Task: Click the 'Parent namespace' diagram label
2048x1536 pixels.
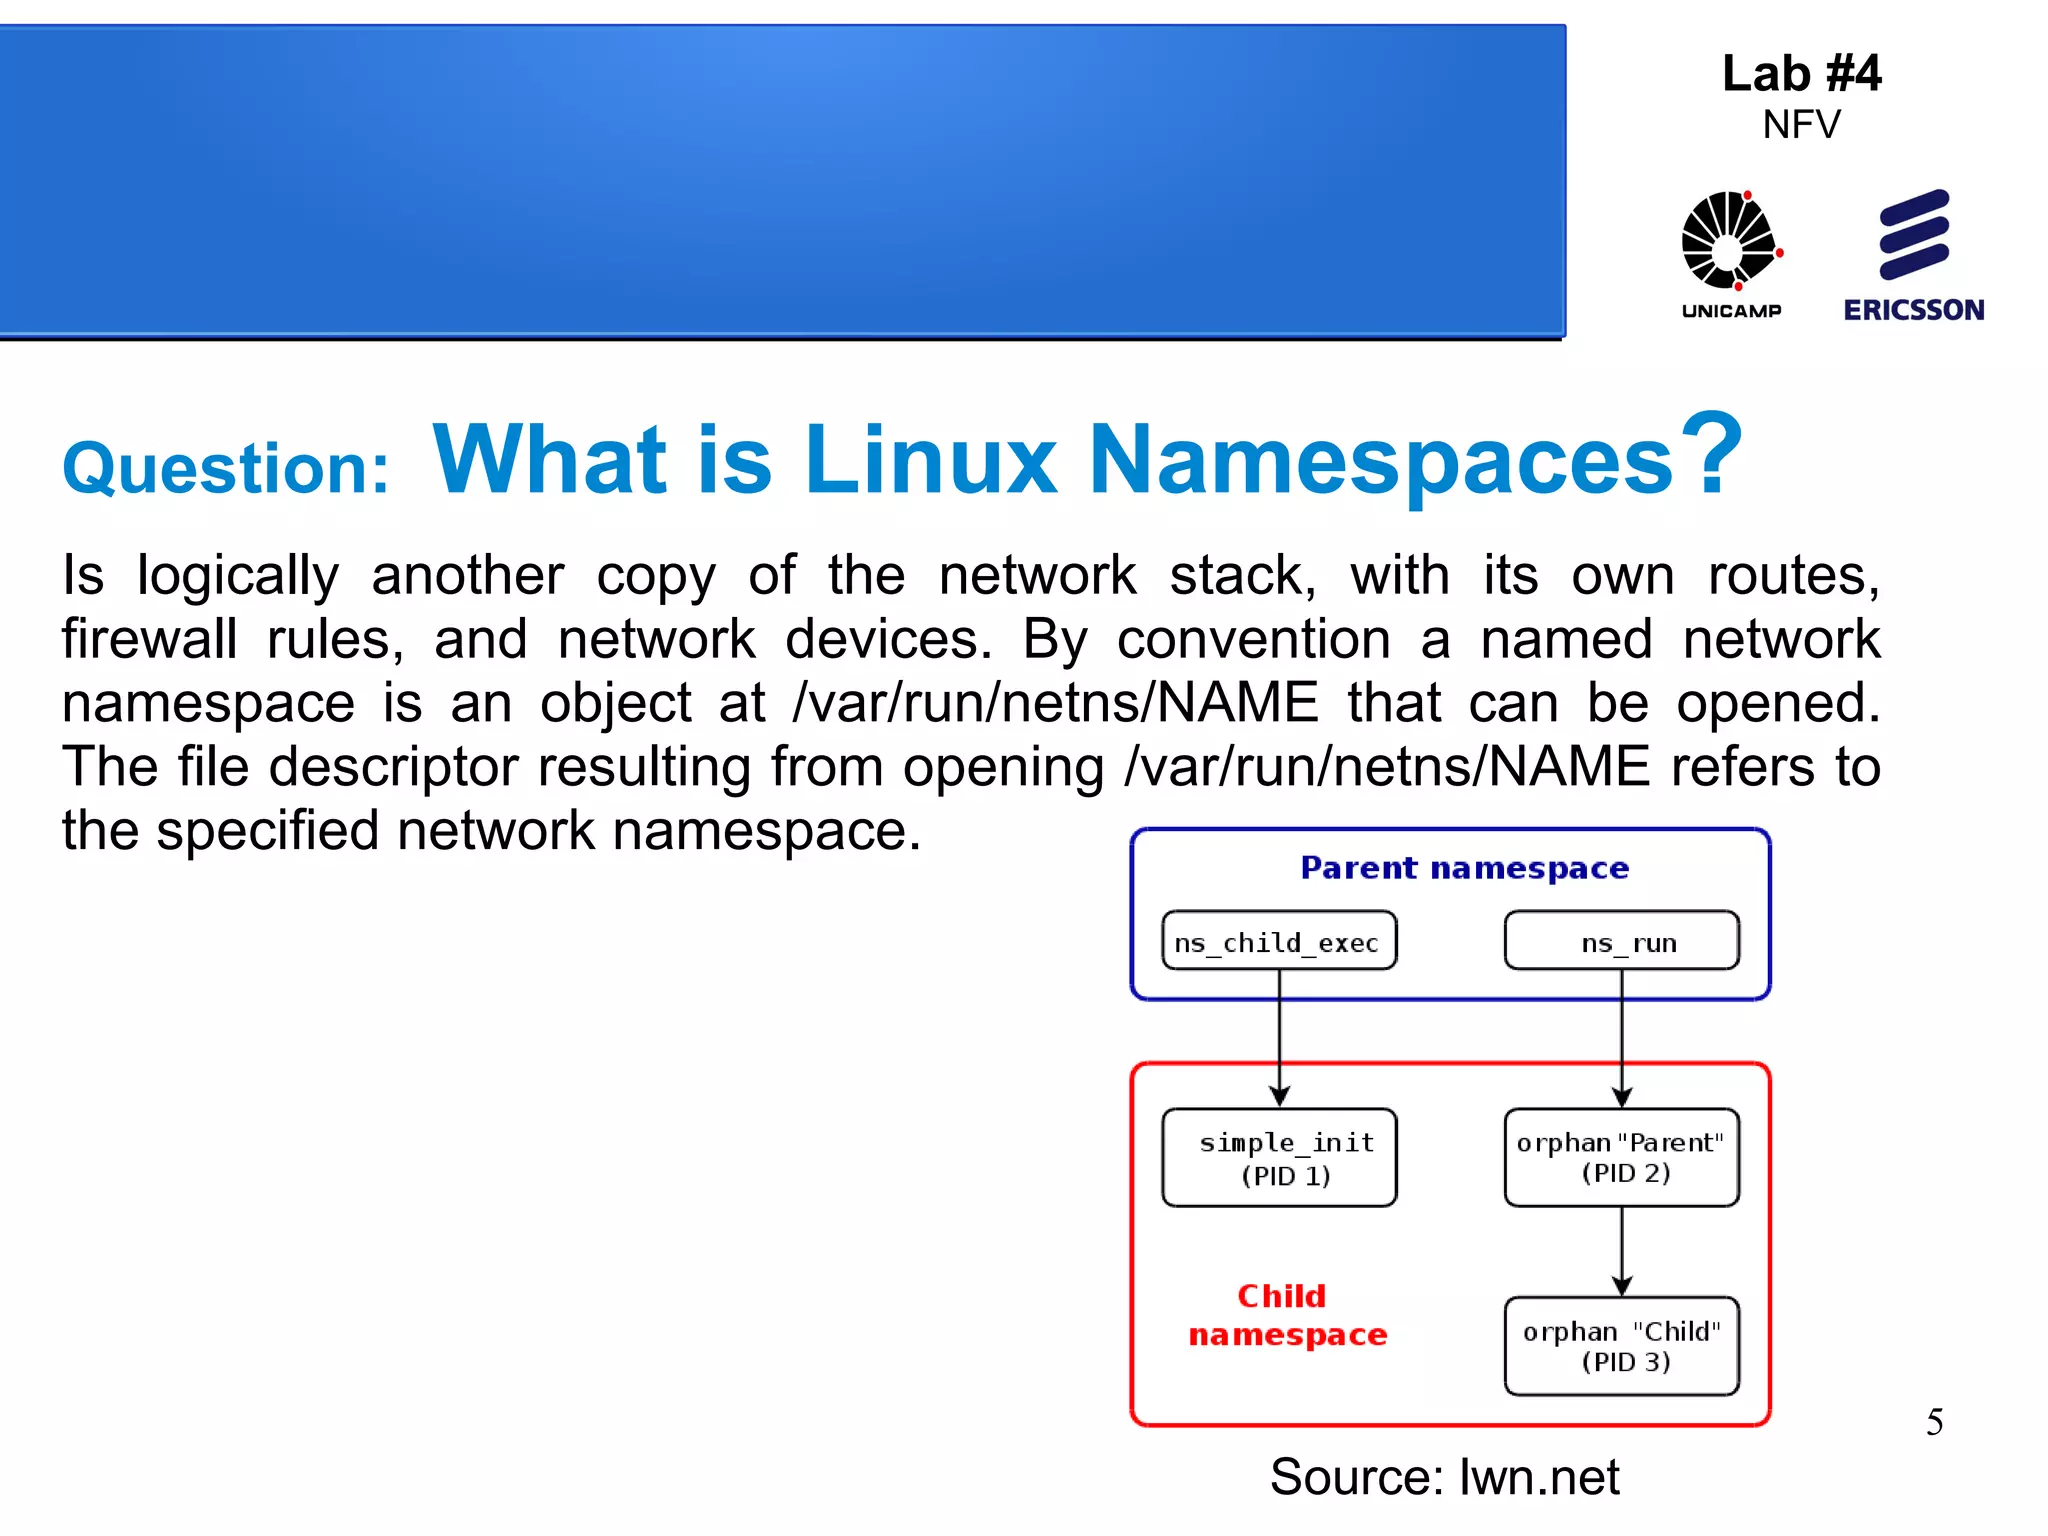Action: tap(1465, 867)
